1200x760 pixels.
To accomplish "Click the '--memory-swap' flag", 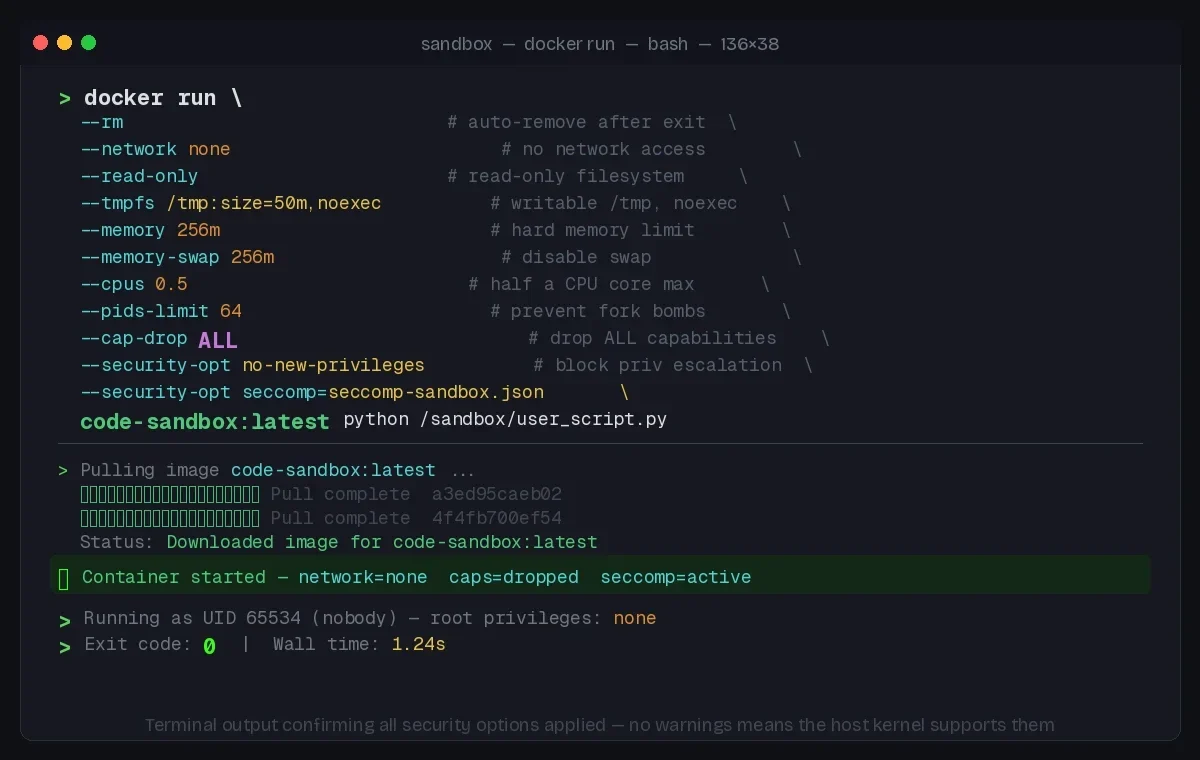I will click(150, 257).
